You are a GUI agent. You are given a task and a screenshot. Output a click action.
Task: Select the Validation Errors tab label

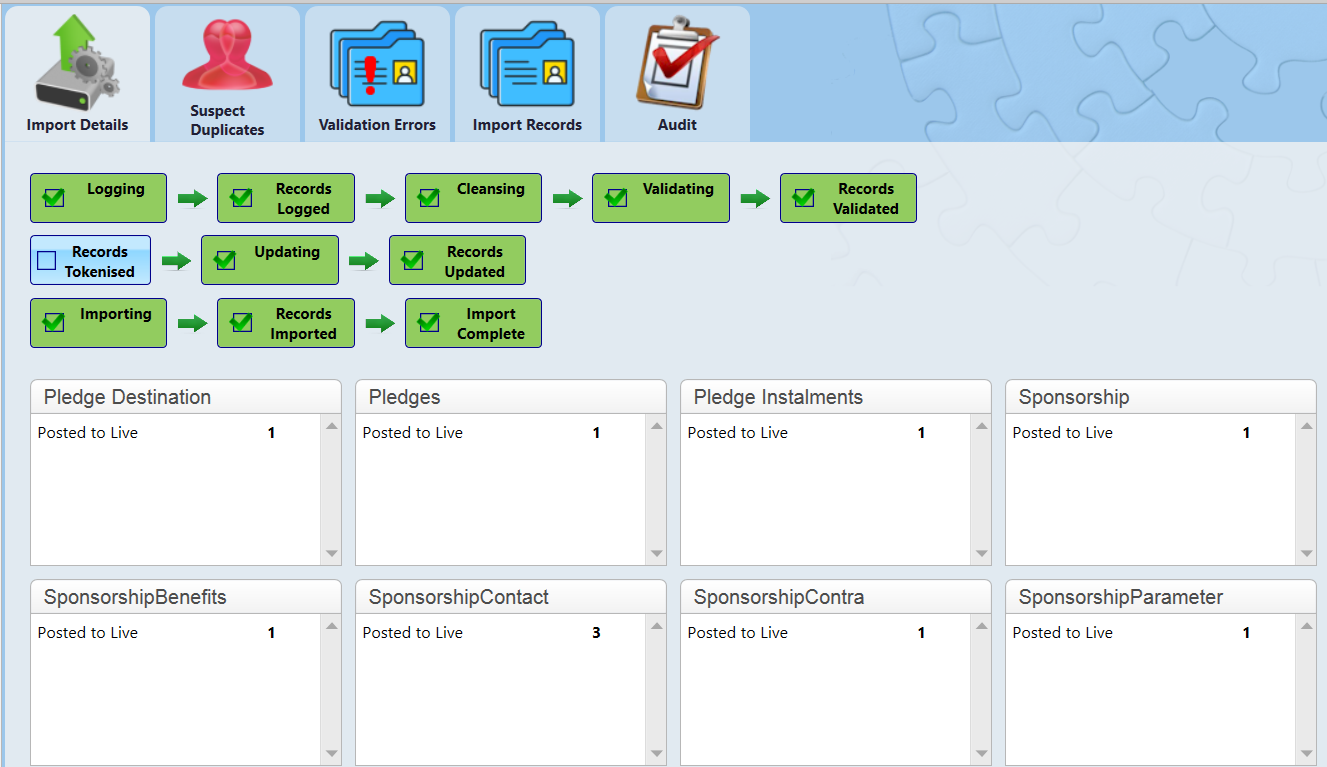point(377,125)
